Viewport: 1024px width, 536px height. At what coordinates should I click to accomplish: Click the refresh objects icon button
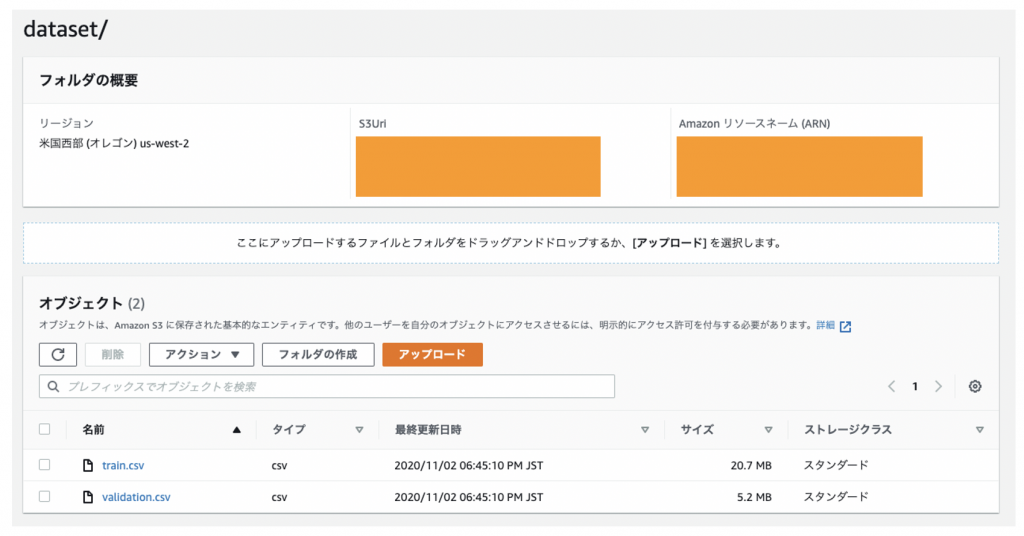point(58,355)
